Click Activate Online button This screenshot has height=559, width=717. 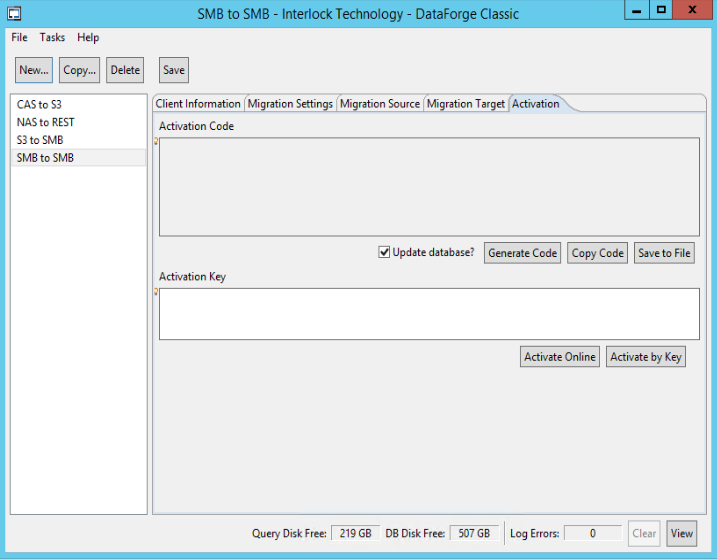coord(560,357)
